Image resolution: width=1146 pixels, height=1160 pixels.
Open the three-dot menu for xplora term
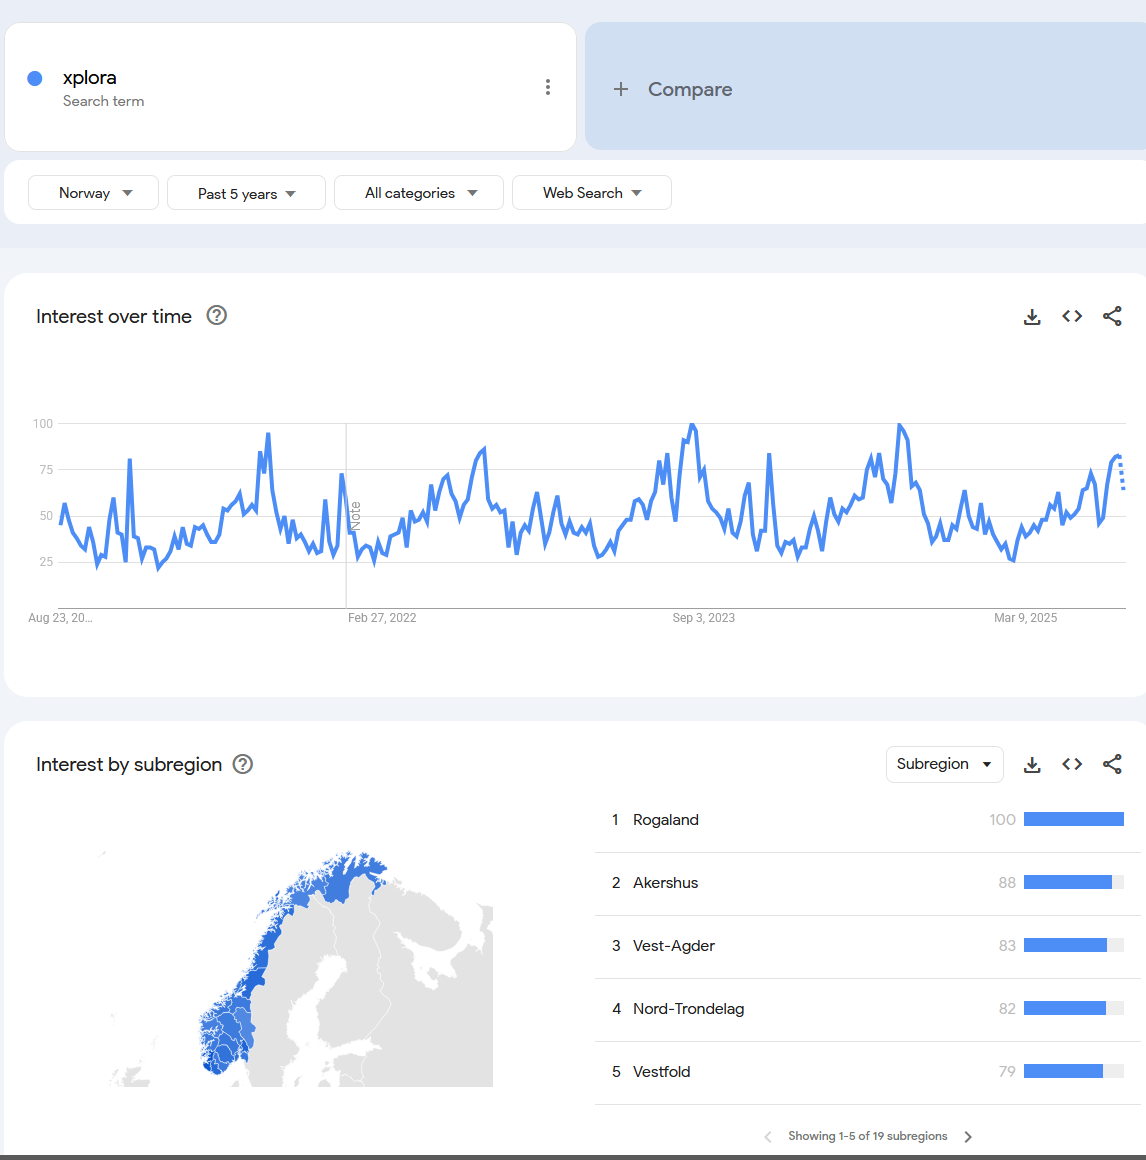[x=547, y=87]
